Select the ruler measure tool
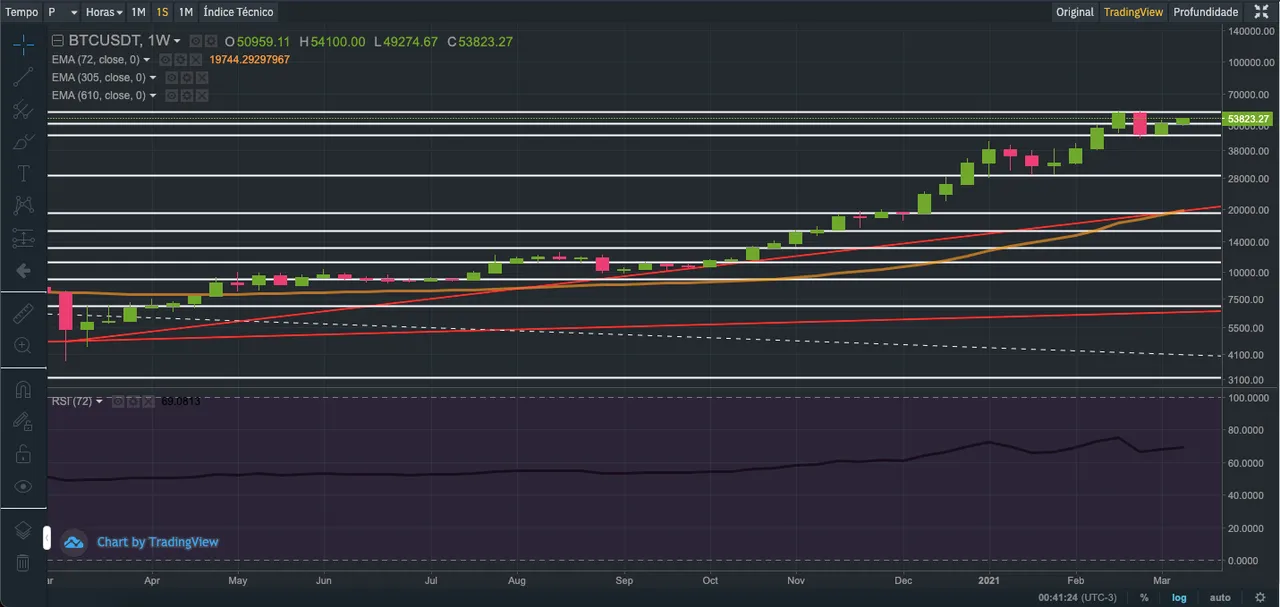The image size is (1280, 607). [23, 314]
